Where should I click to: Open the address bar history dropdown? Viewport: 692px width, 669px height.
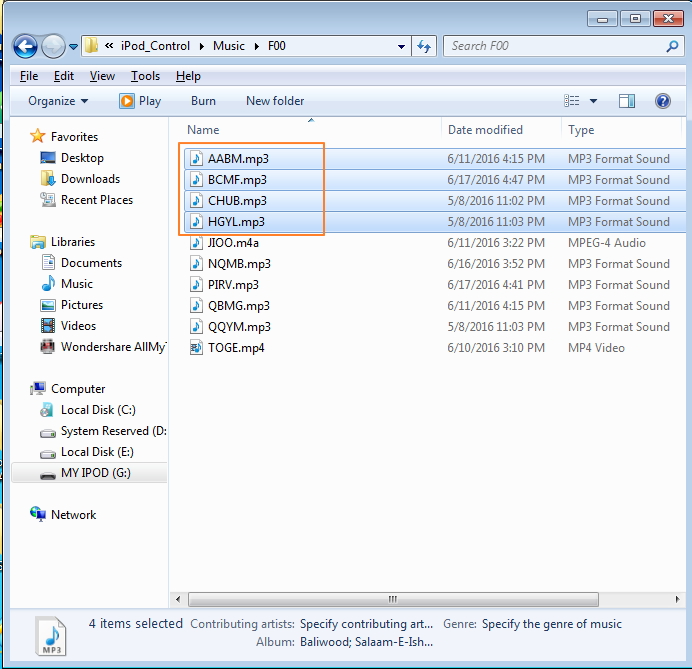[401, 46]
